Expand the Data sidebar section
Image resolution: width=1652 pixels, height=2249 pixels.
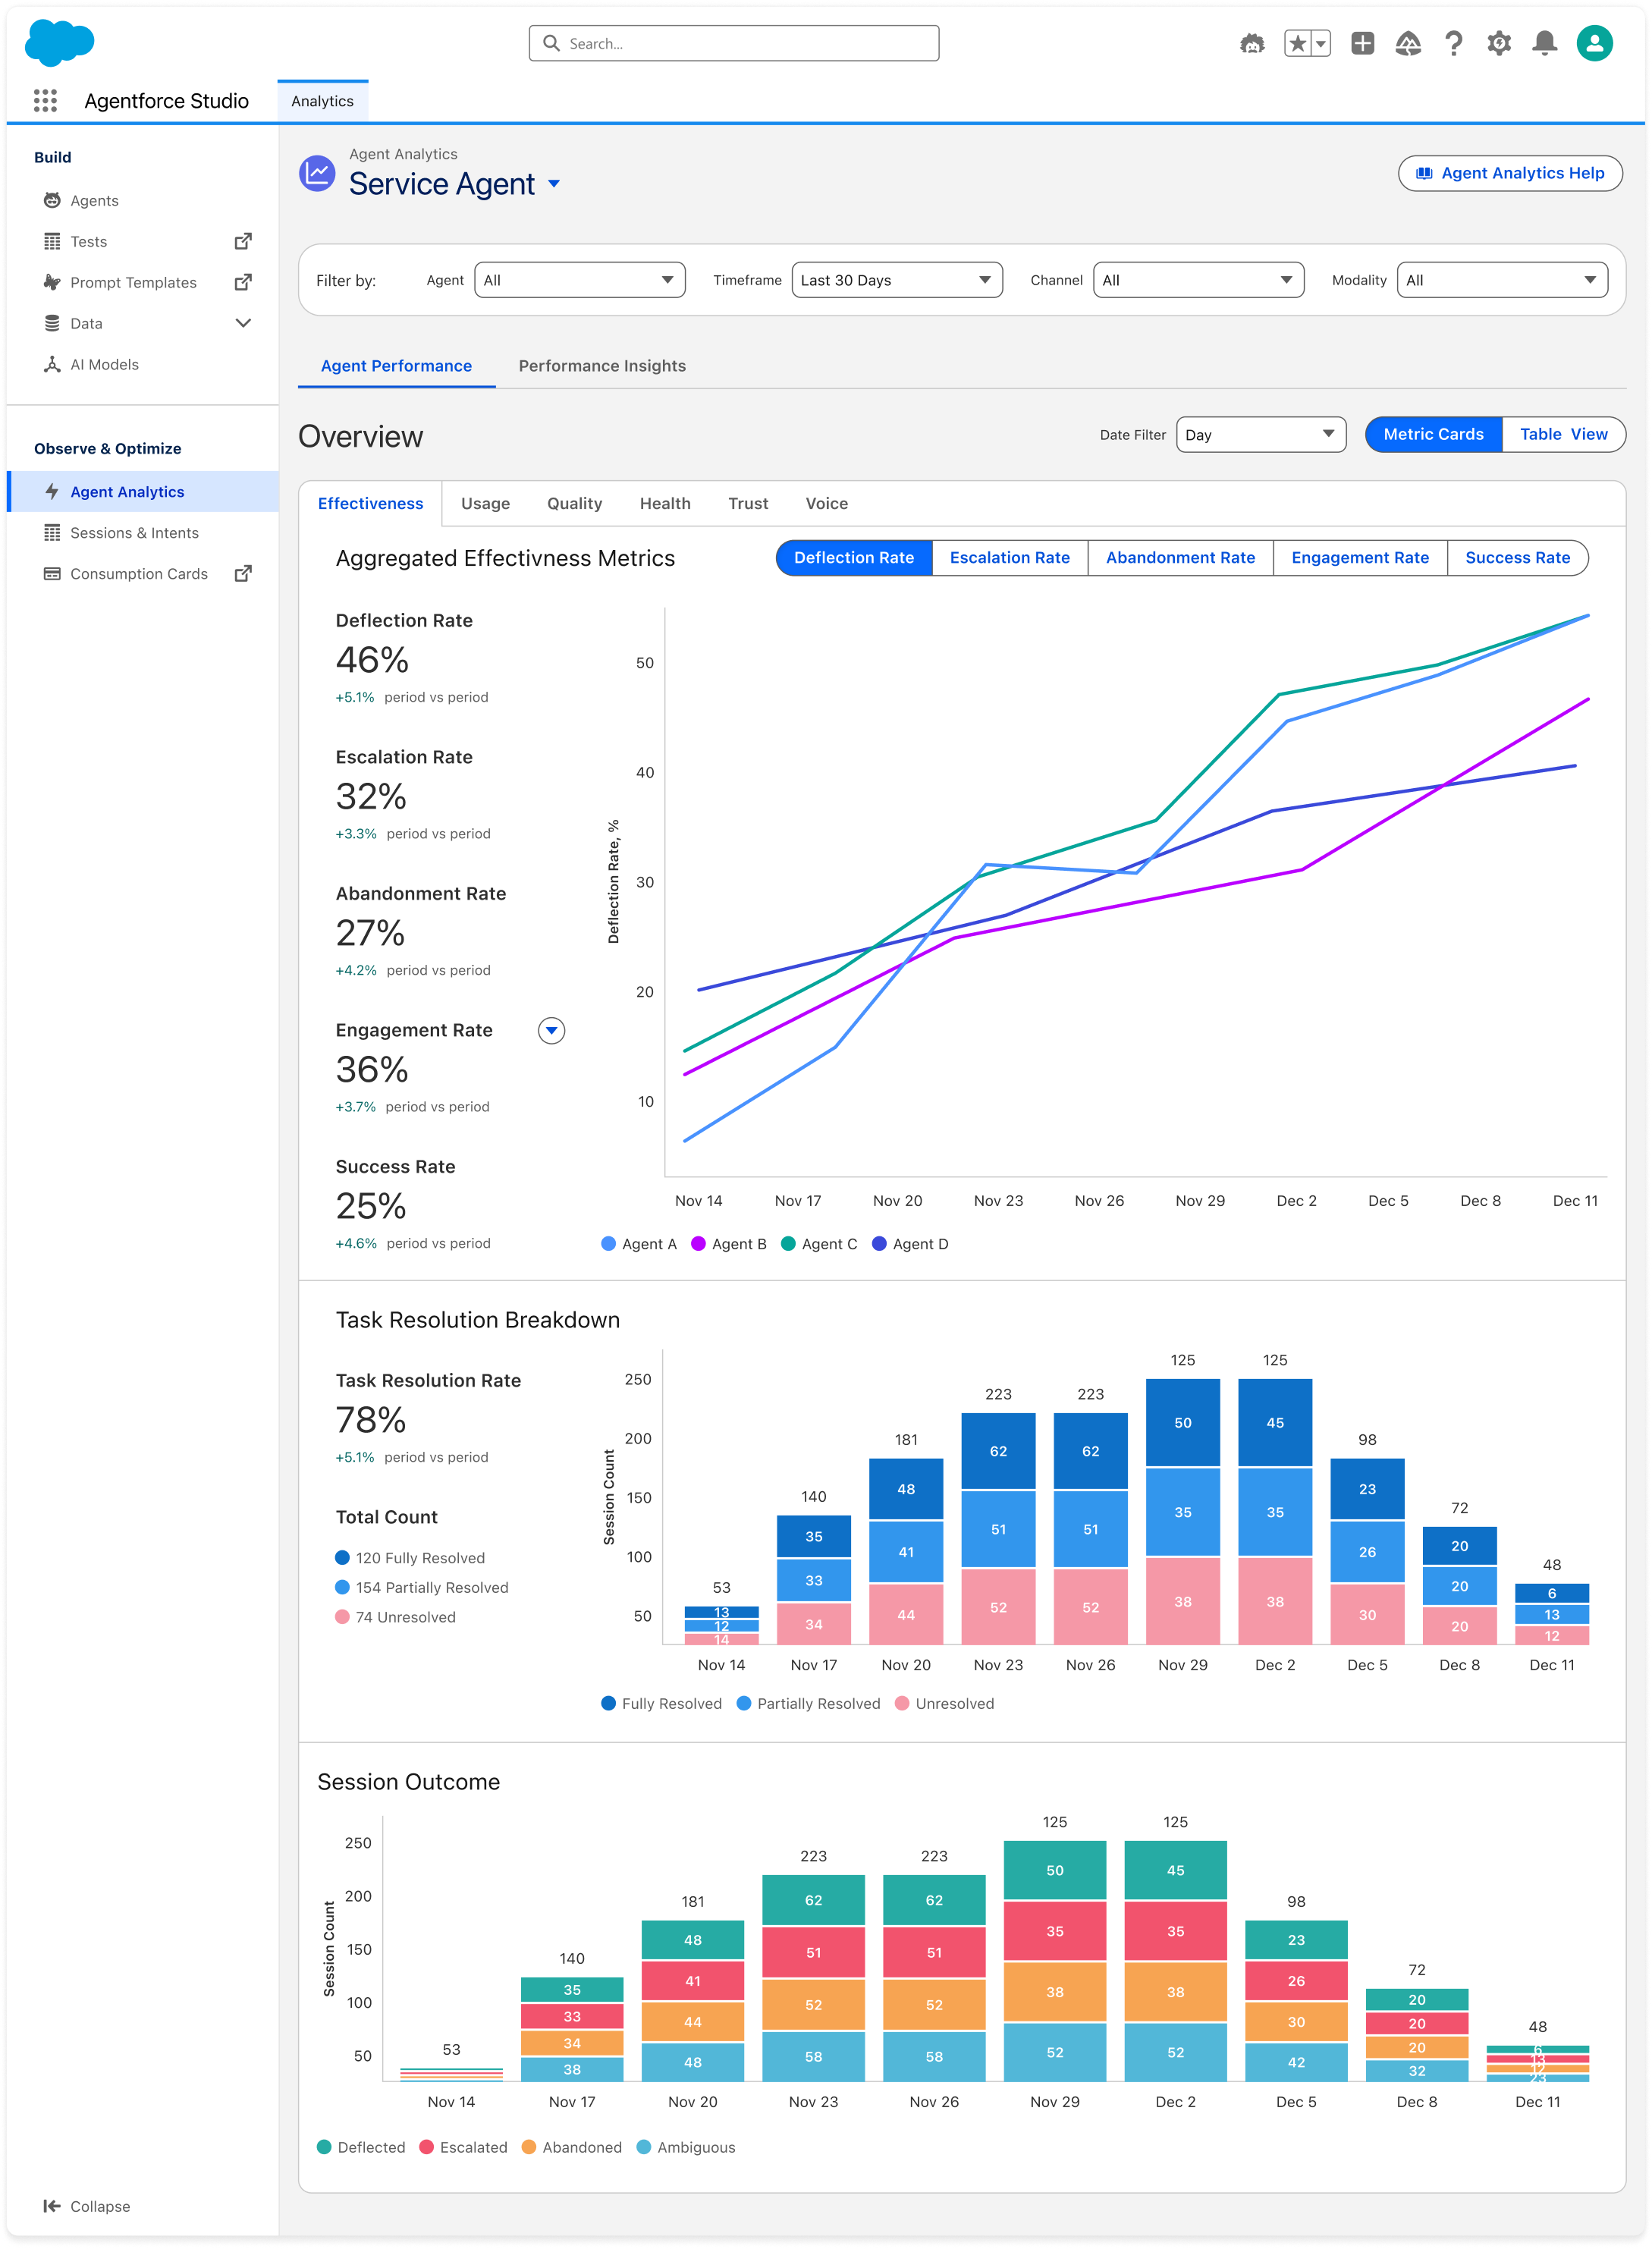(243, 323)
